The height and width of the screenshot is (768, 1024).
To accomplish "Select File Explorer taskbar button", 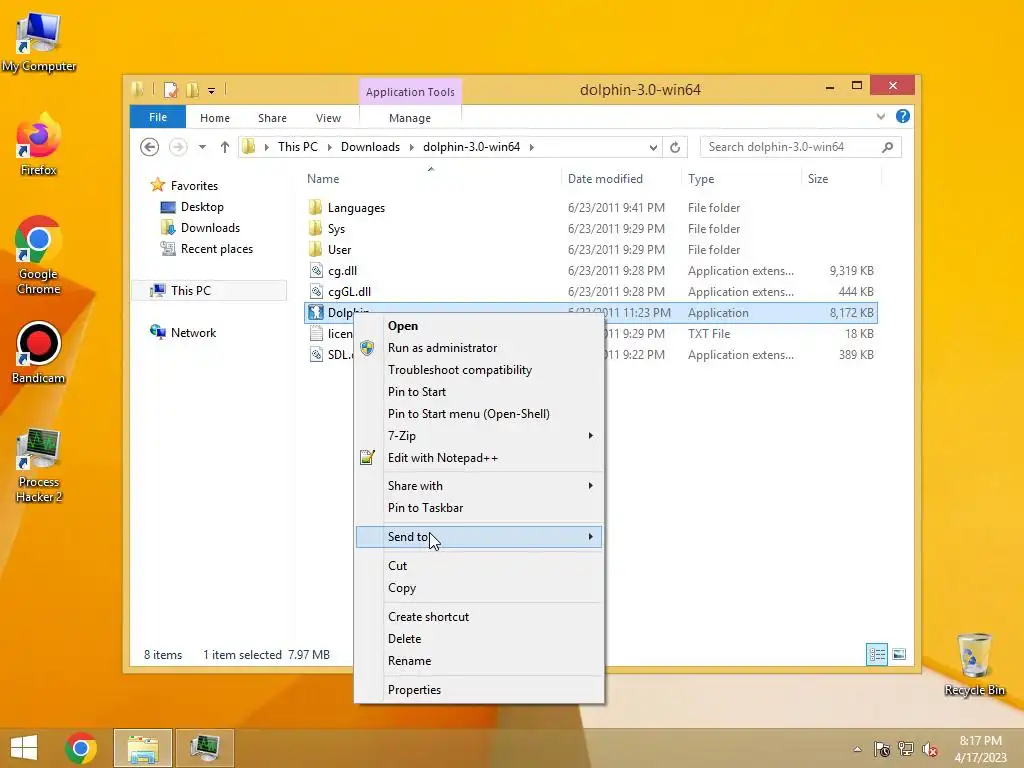I will [x=143, y=748].
